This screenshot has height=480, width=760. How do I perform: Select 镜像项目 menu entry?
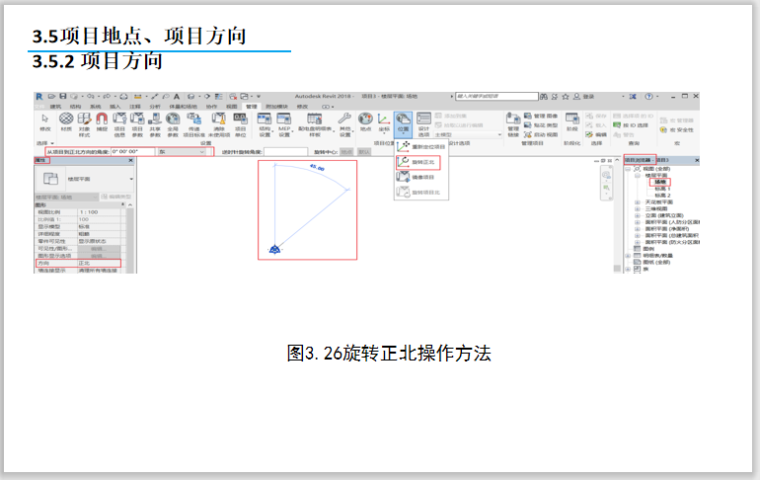[424, 176]
